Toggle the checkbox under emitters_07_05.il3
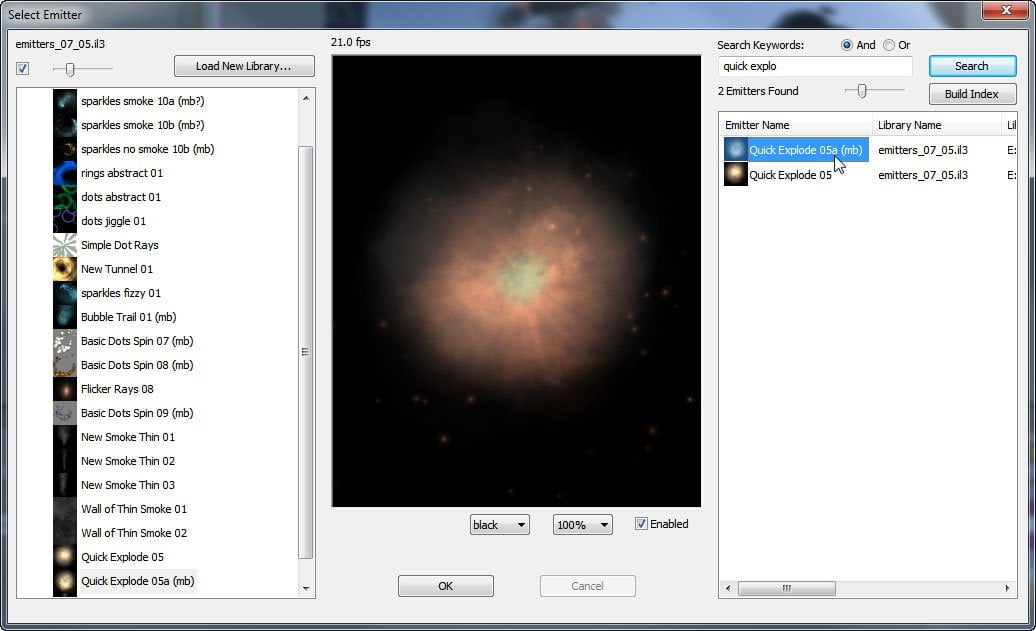The image size is (1036, 631). (22, 68)
